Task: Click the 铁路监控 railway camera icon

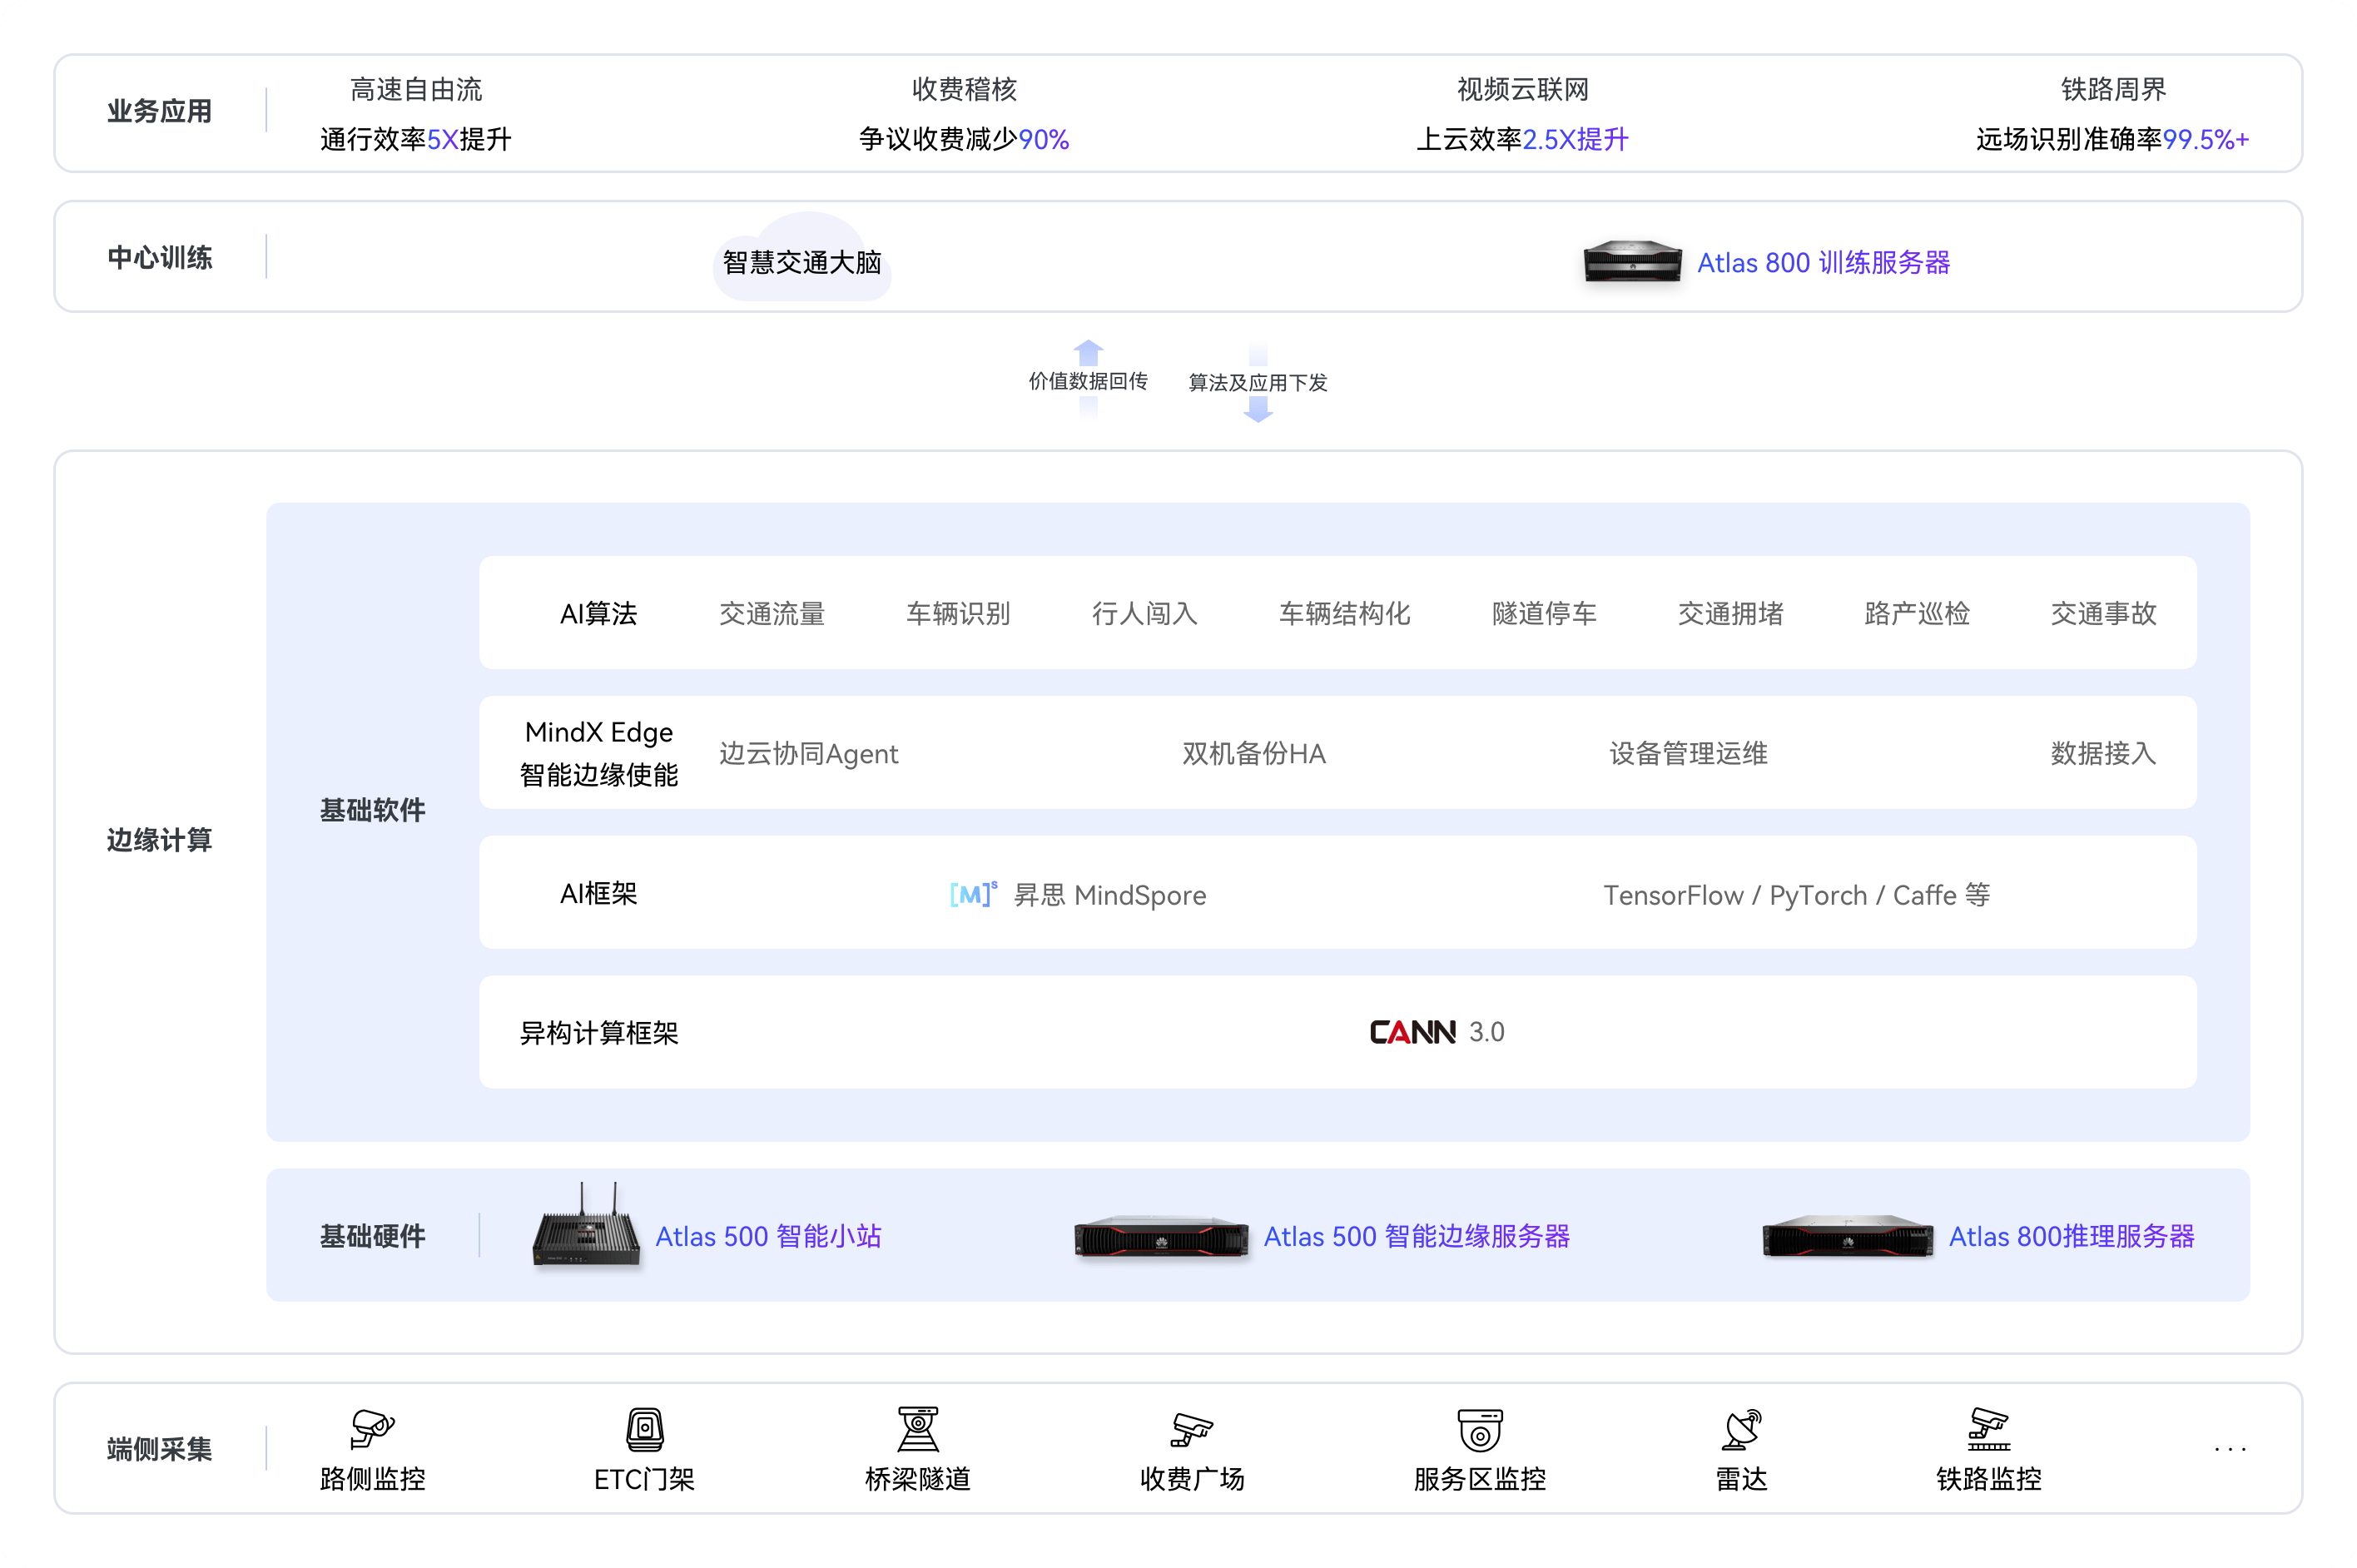Action: [1988, 1429]
